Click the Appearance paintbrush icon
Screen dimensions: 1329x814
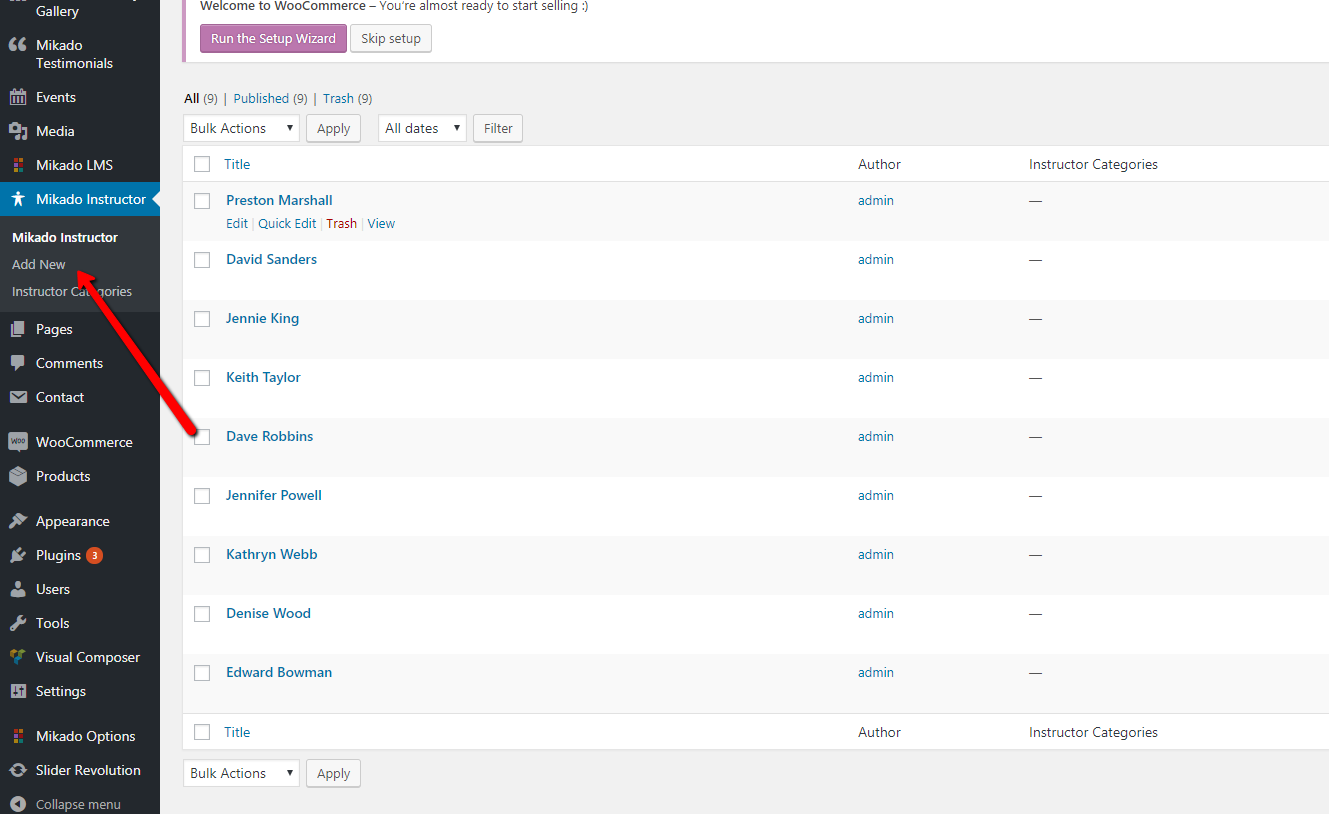[17, 521]
